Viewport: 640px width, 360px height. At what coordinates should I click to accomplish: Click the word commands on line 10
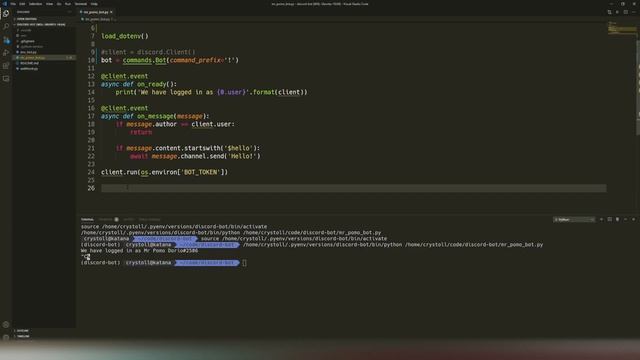(137, 60)
